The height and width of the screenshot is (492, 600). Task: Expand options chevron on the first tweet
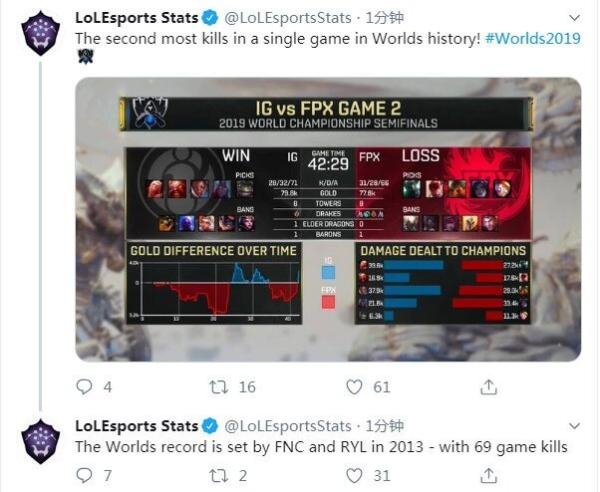pos(575,18)
